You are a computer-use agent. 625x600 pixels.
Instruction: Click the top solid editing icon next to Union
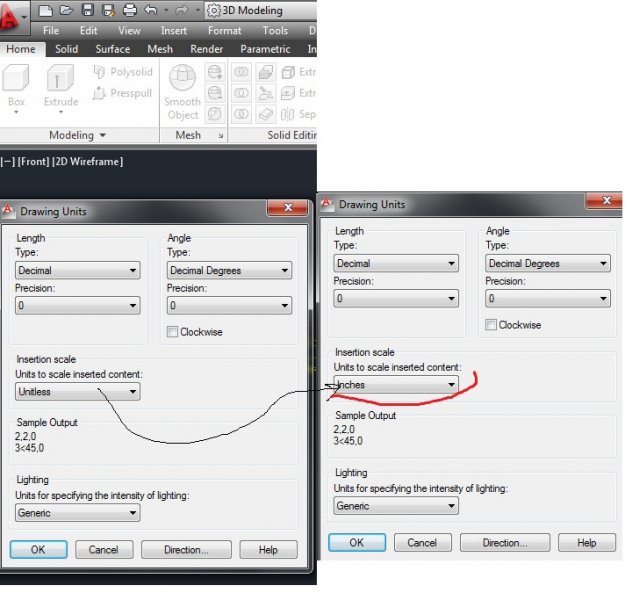[x=265, y=72]
